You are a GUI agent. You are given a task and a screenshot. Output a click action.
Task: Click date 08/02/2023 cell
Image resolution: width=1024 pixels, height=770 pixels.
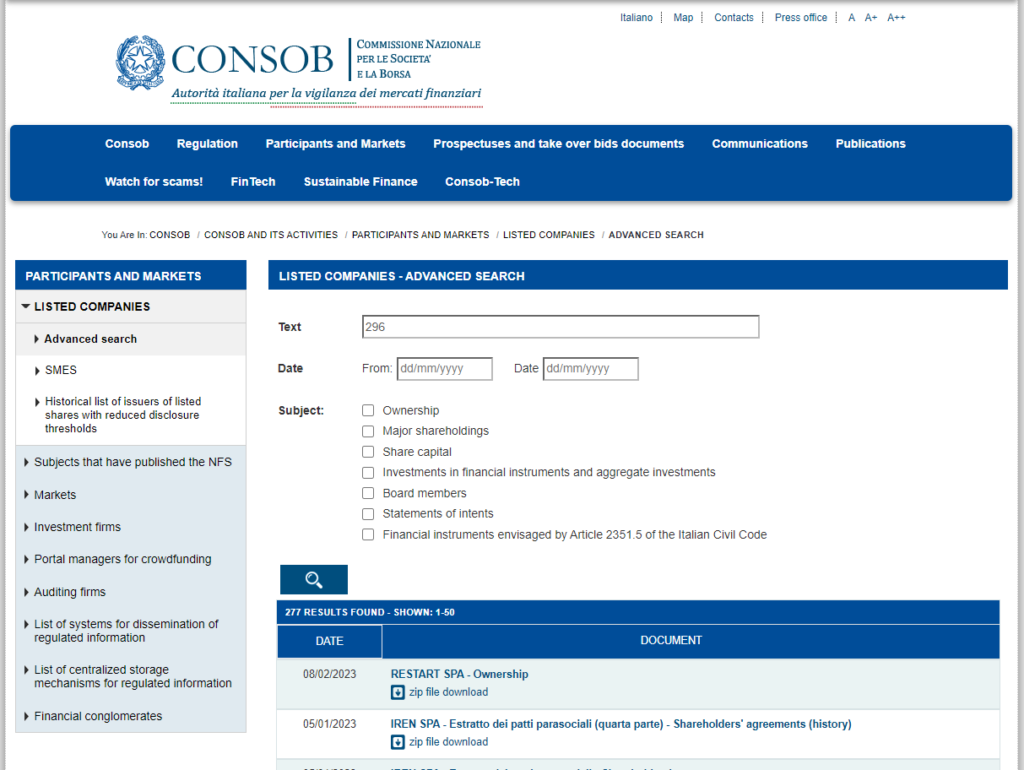pos(329,674)
